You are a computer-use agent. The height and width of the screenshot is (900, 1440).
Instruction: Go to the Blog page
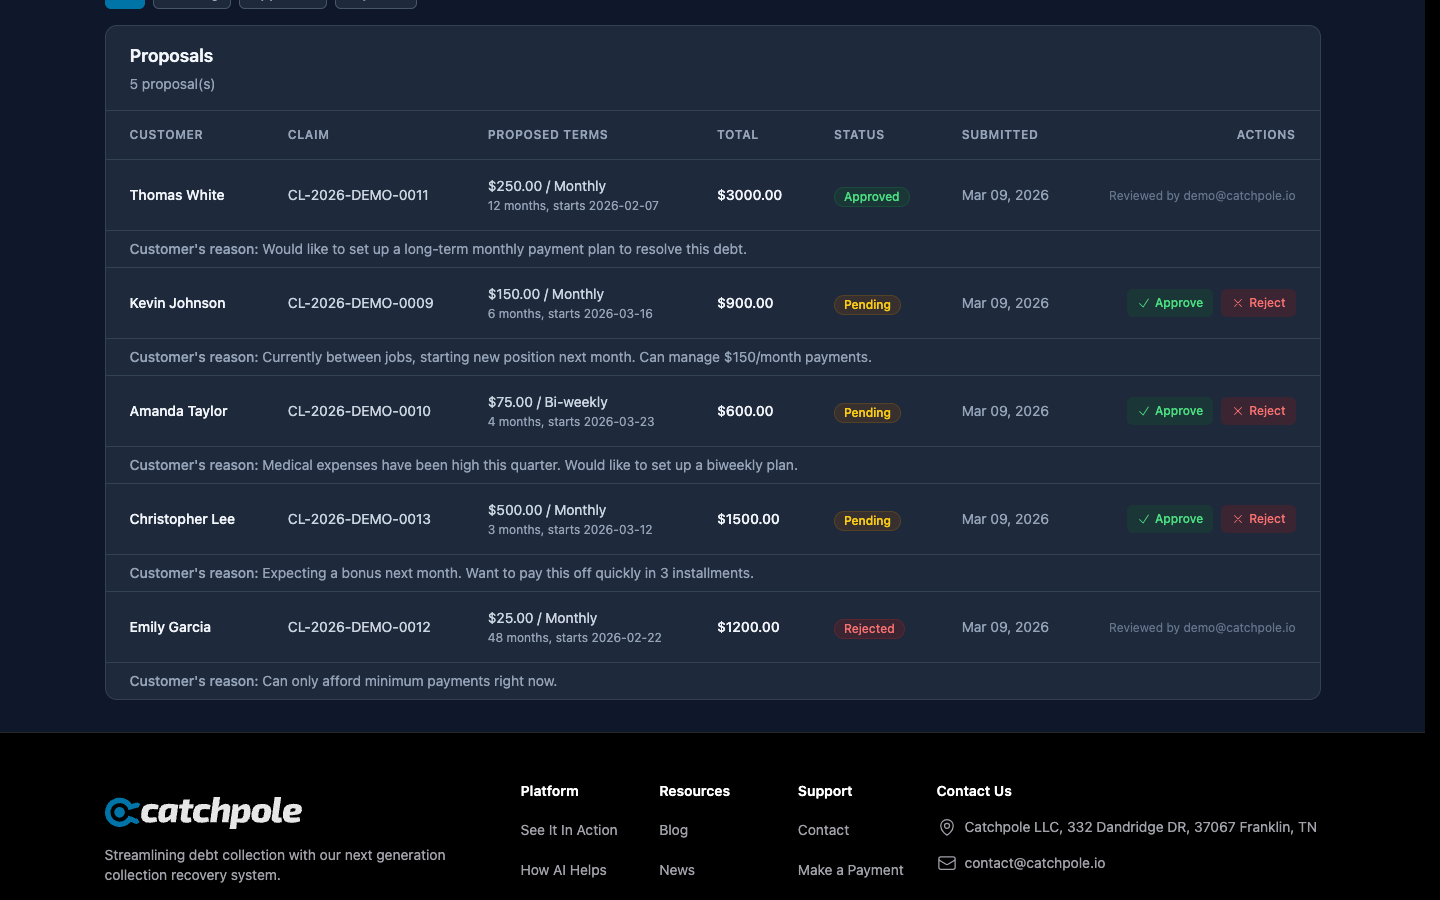tap(673, 830)
